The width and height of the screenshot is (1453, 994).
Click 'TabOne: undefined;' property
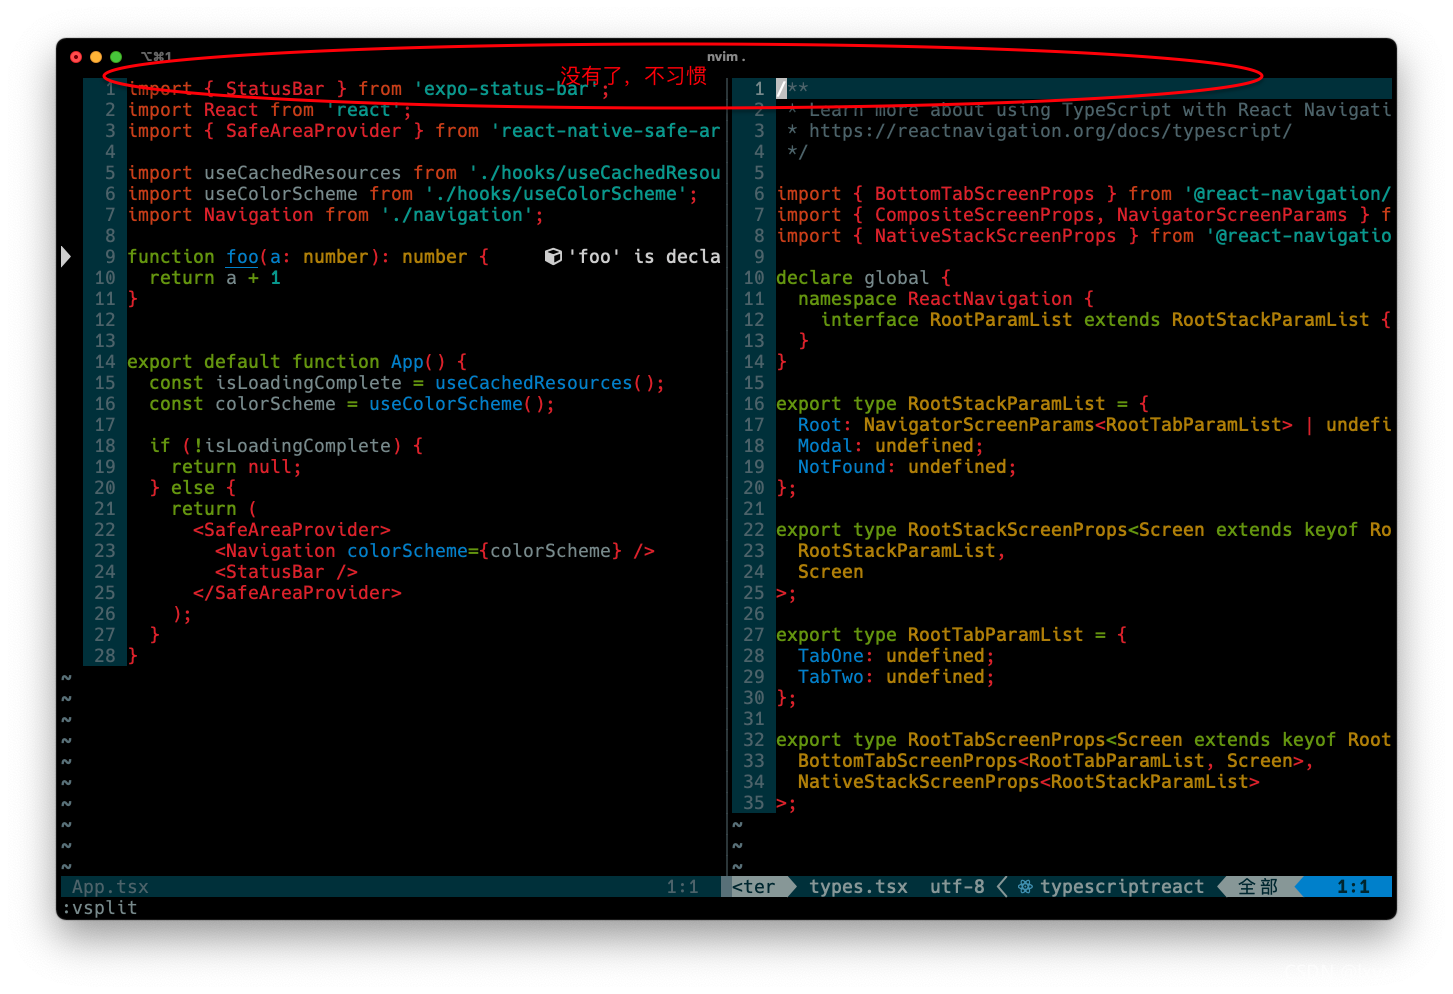tap(896, 656)
